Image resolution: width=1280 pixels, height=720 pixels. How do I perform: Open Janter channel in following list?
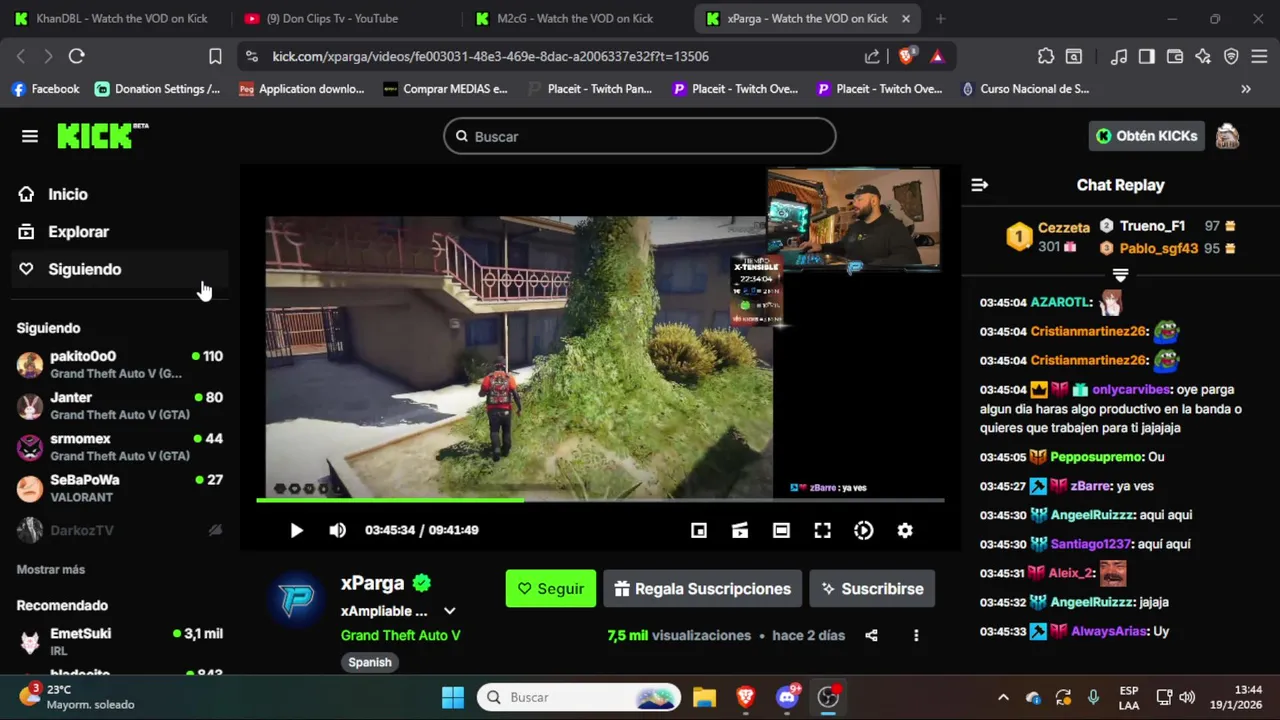120,405
